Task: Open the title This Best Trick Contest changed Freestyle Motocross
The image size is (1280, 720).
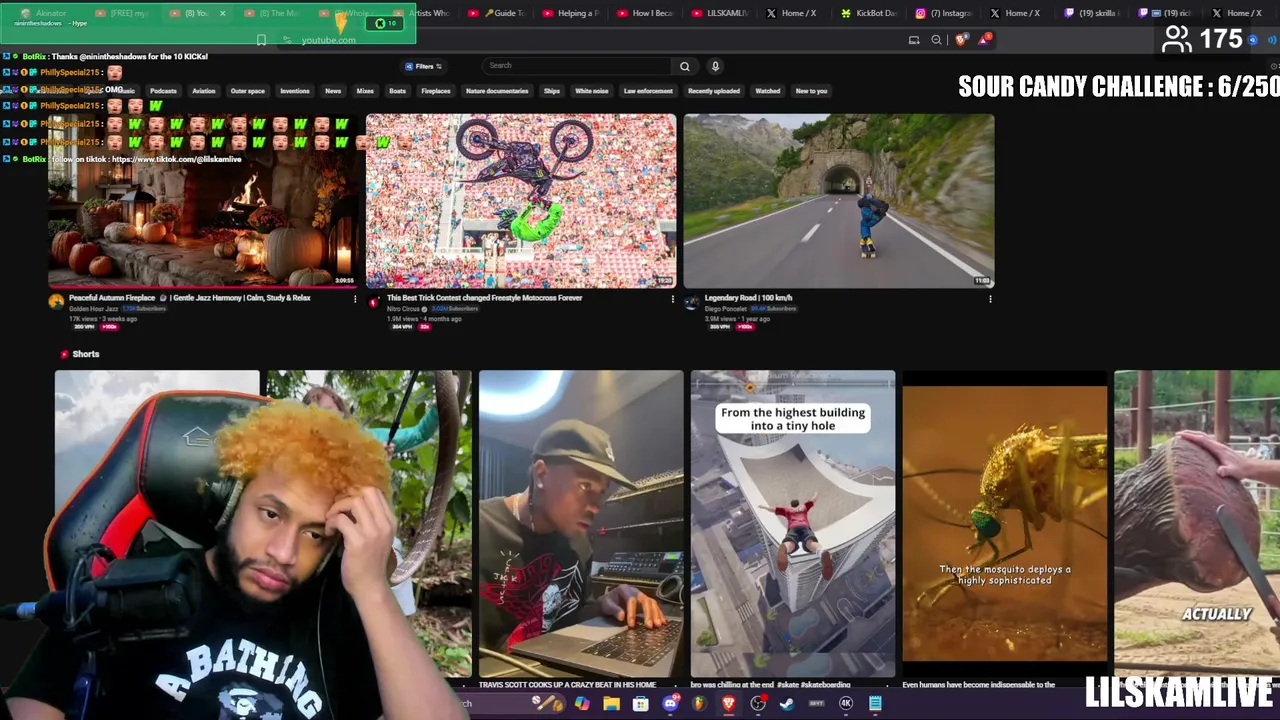Action: pos(484,298)
